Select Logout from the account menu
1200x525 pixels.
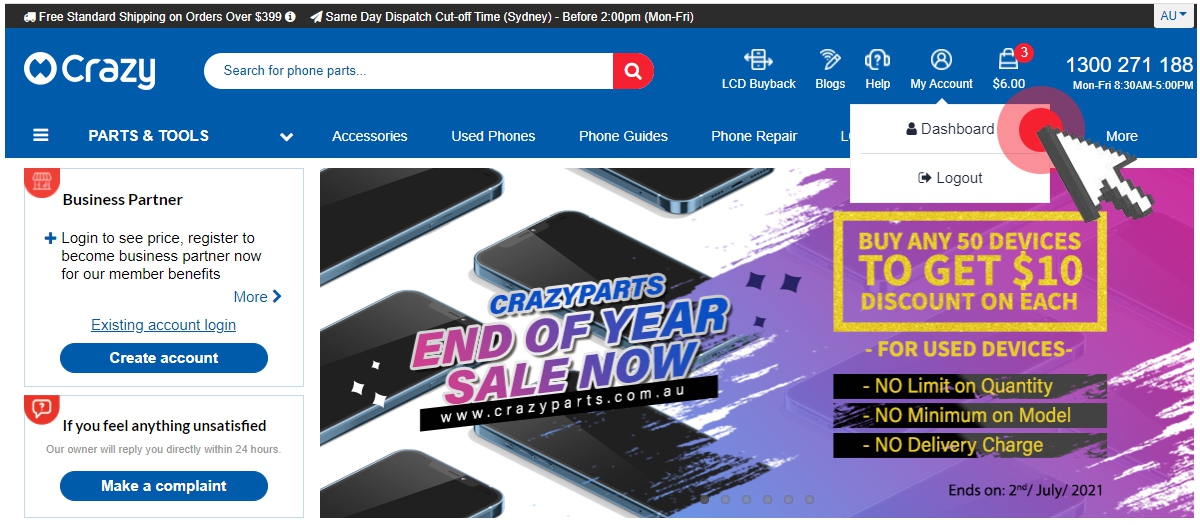tap(950, 178)
